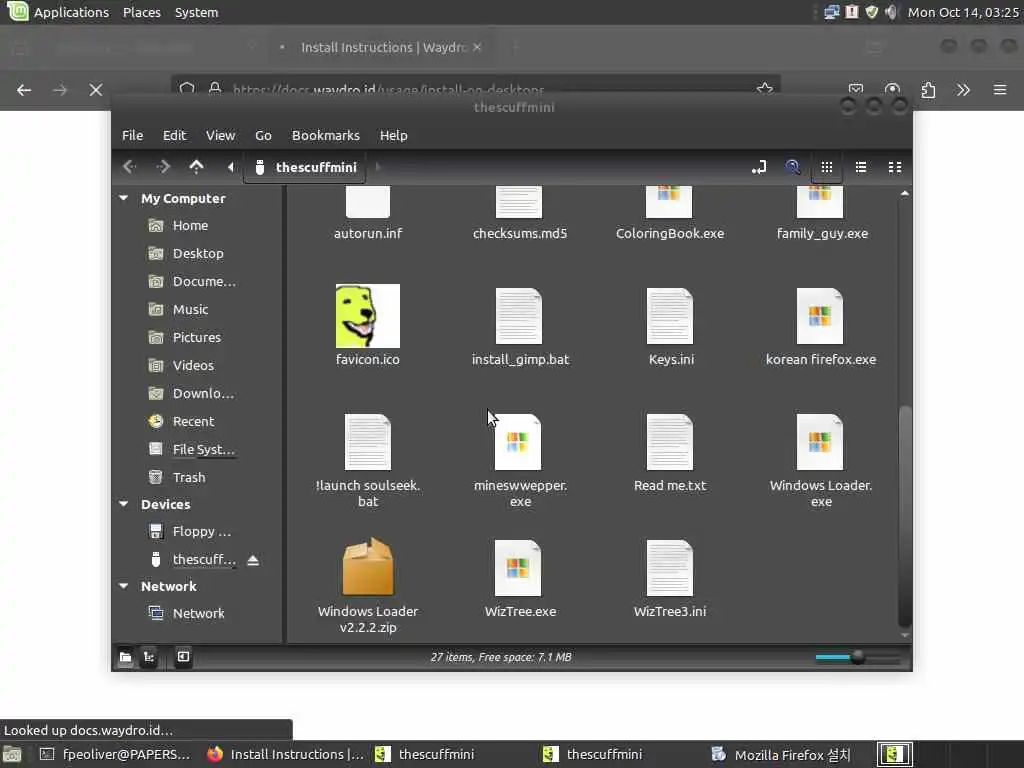The image size is (1024, 768).
Task: Open the Edit menu
Action: point(174,135)
